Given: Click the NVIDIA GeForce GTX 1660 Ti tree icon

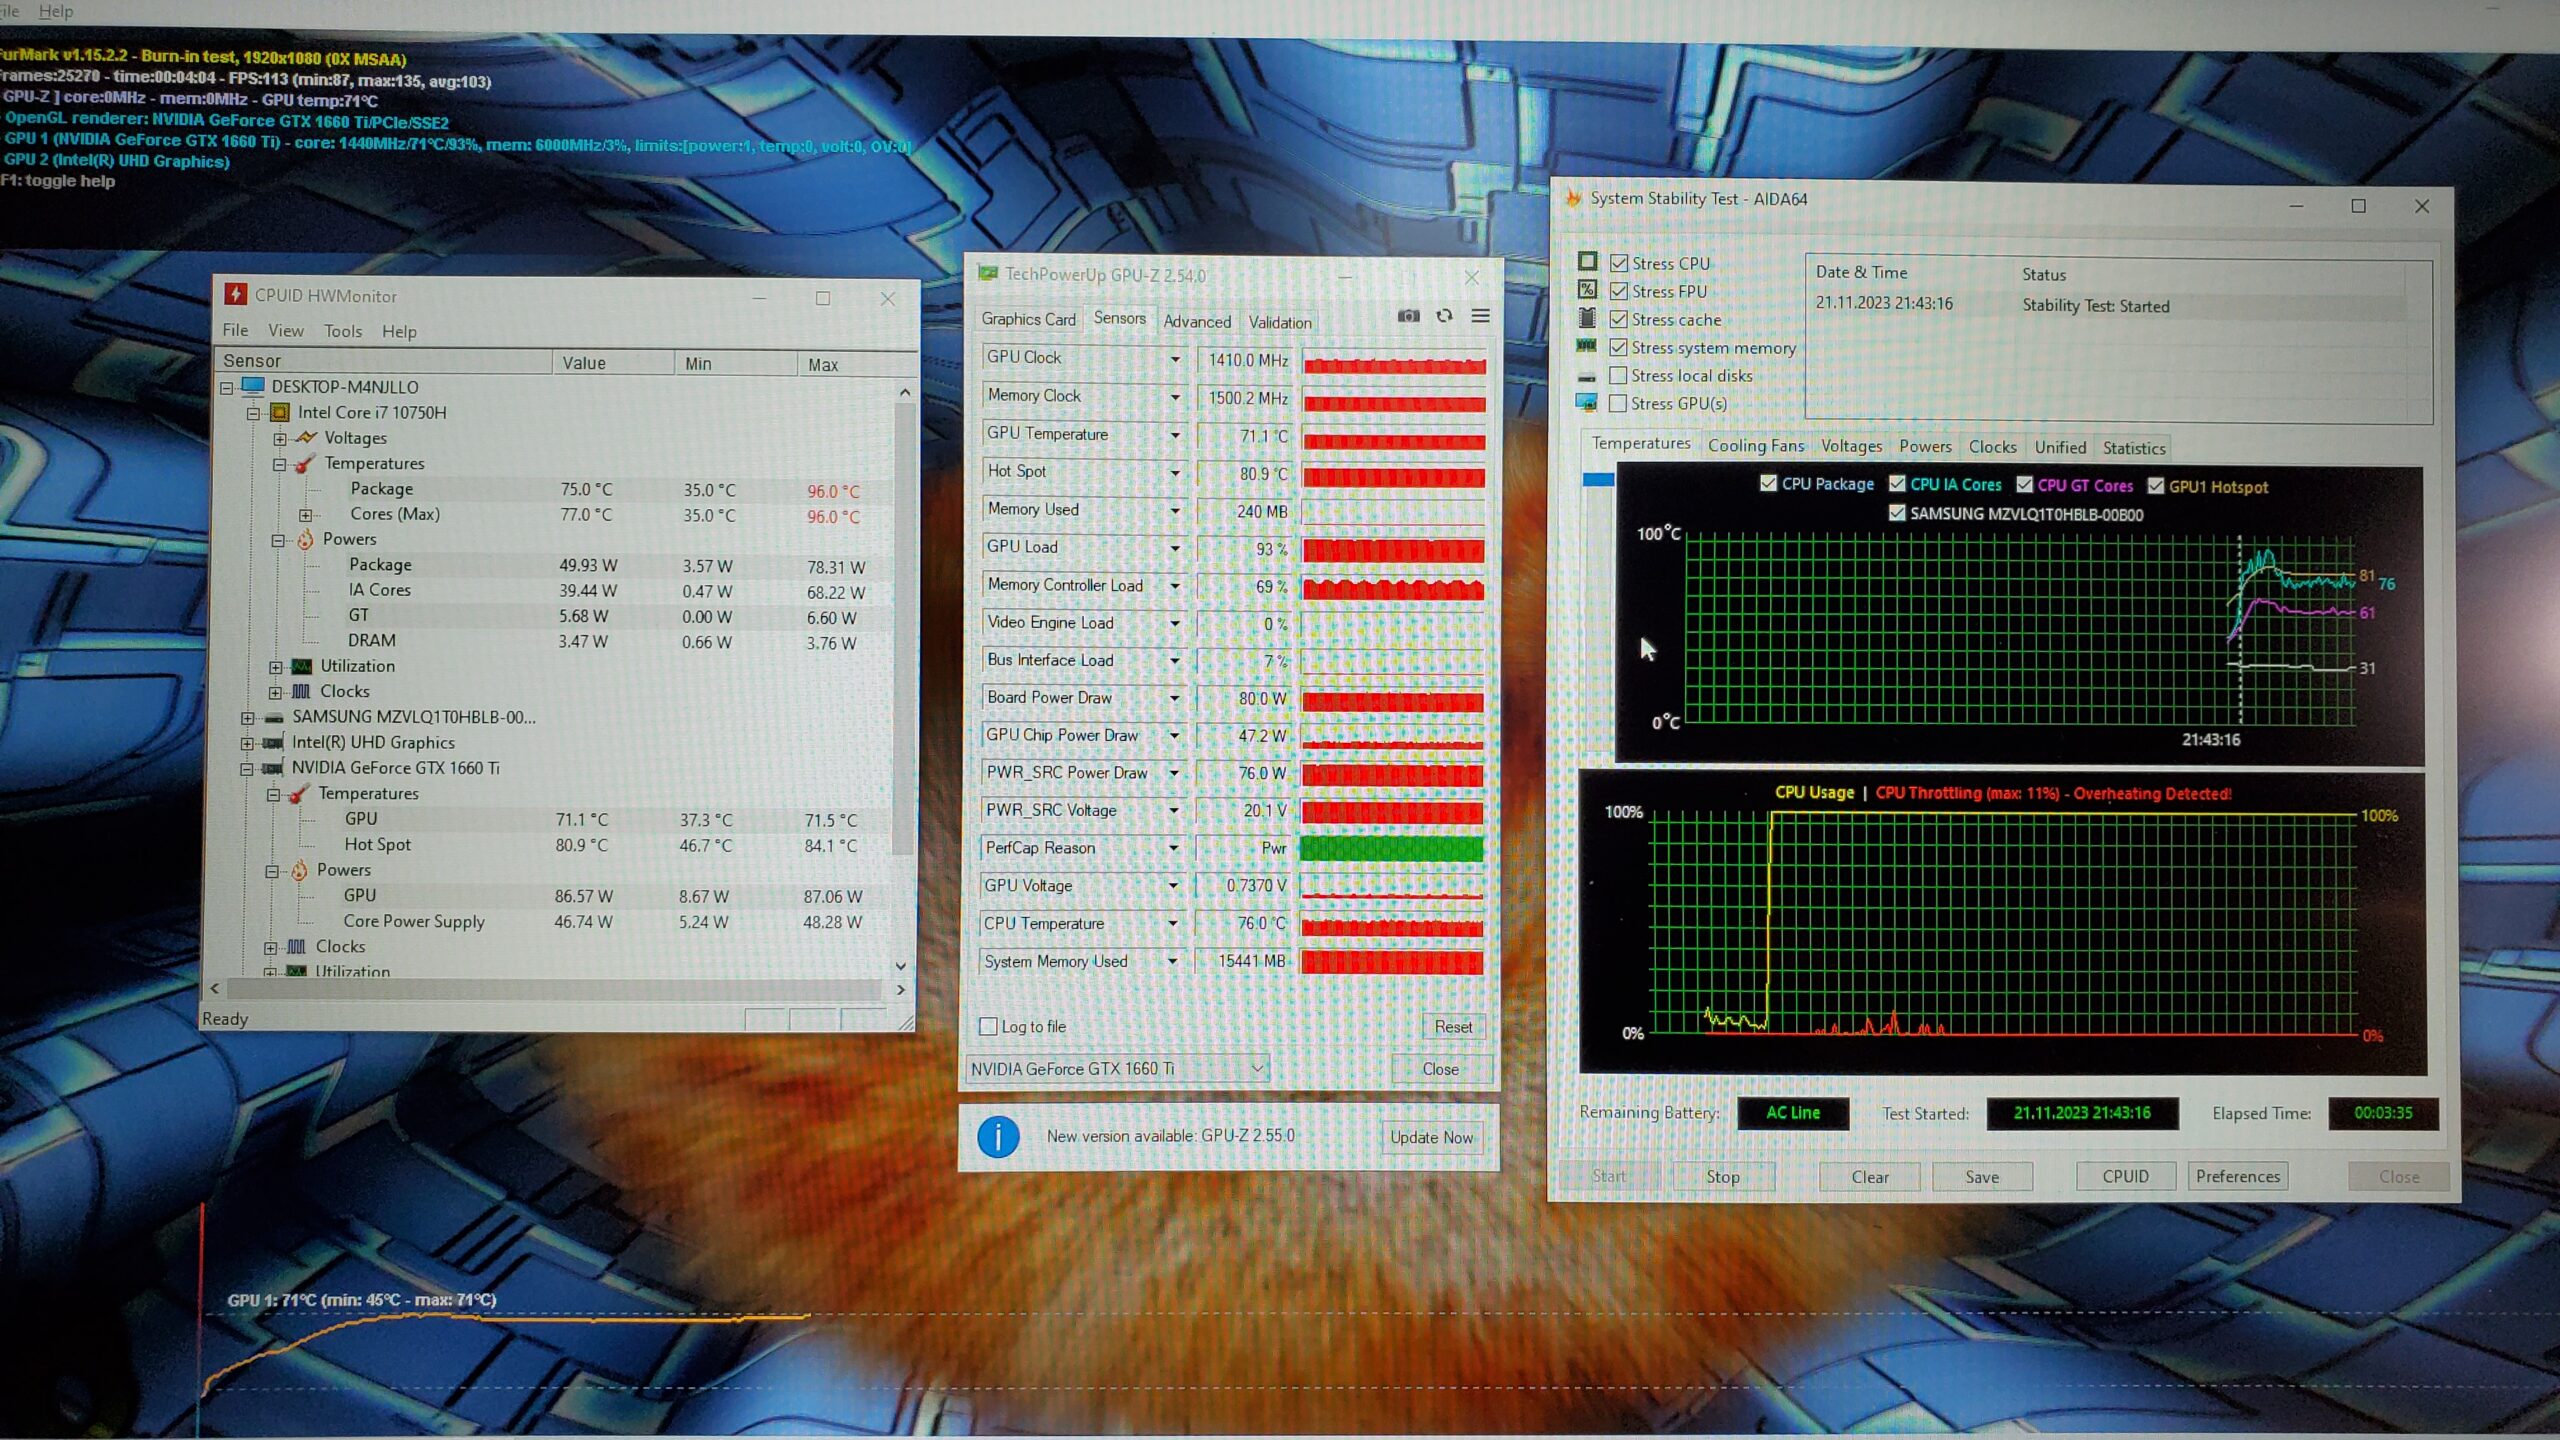Looking at the screenshot, I should 272,768.
